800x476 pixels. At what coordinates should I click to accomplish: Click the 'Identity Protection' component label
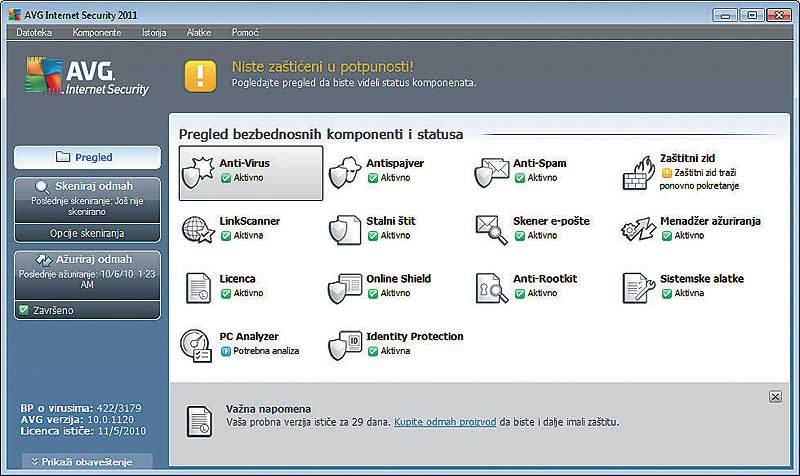click(x=415, y=336)
